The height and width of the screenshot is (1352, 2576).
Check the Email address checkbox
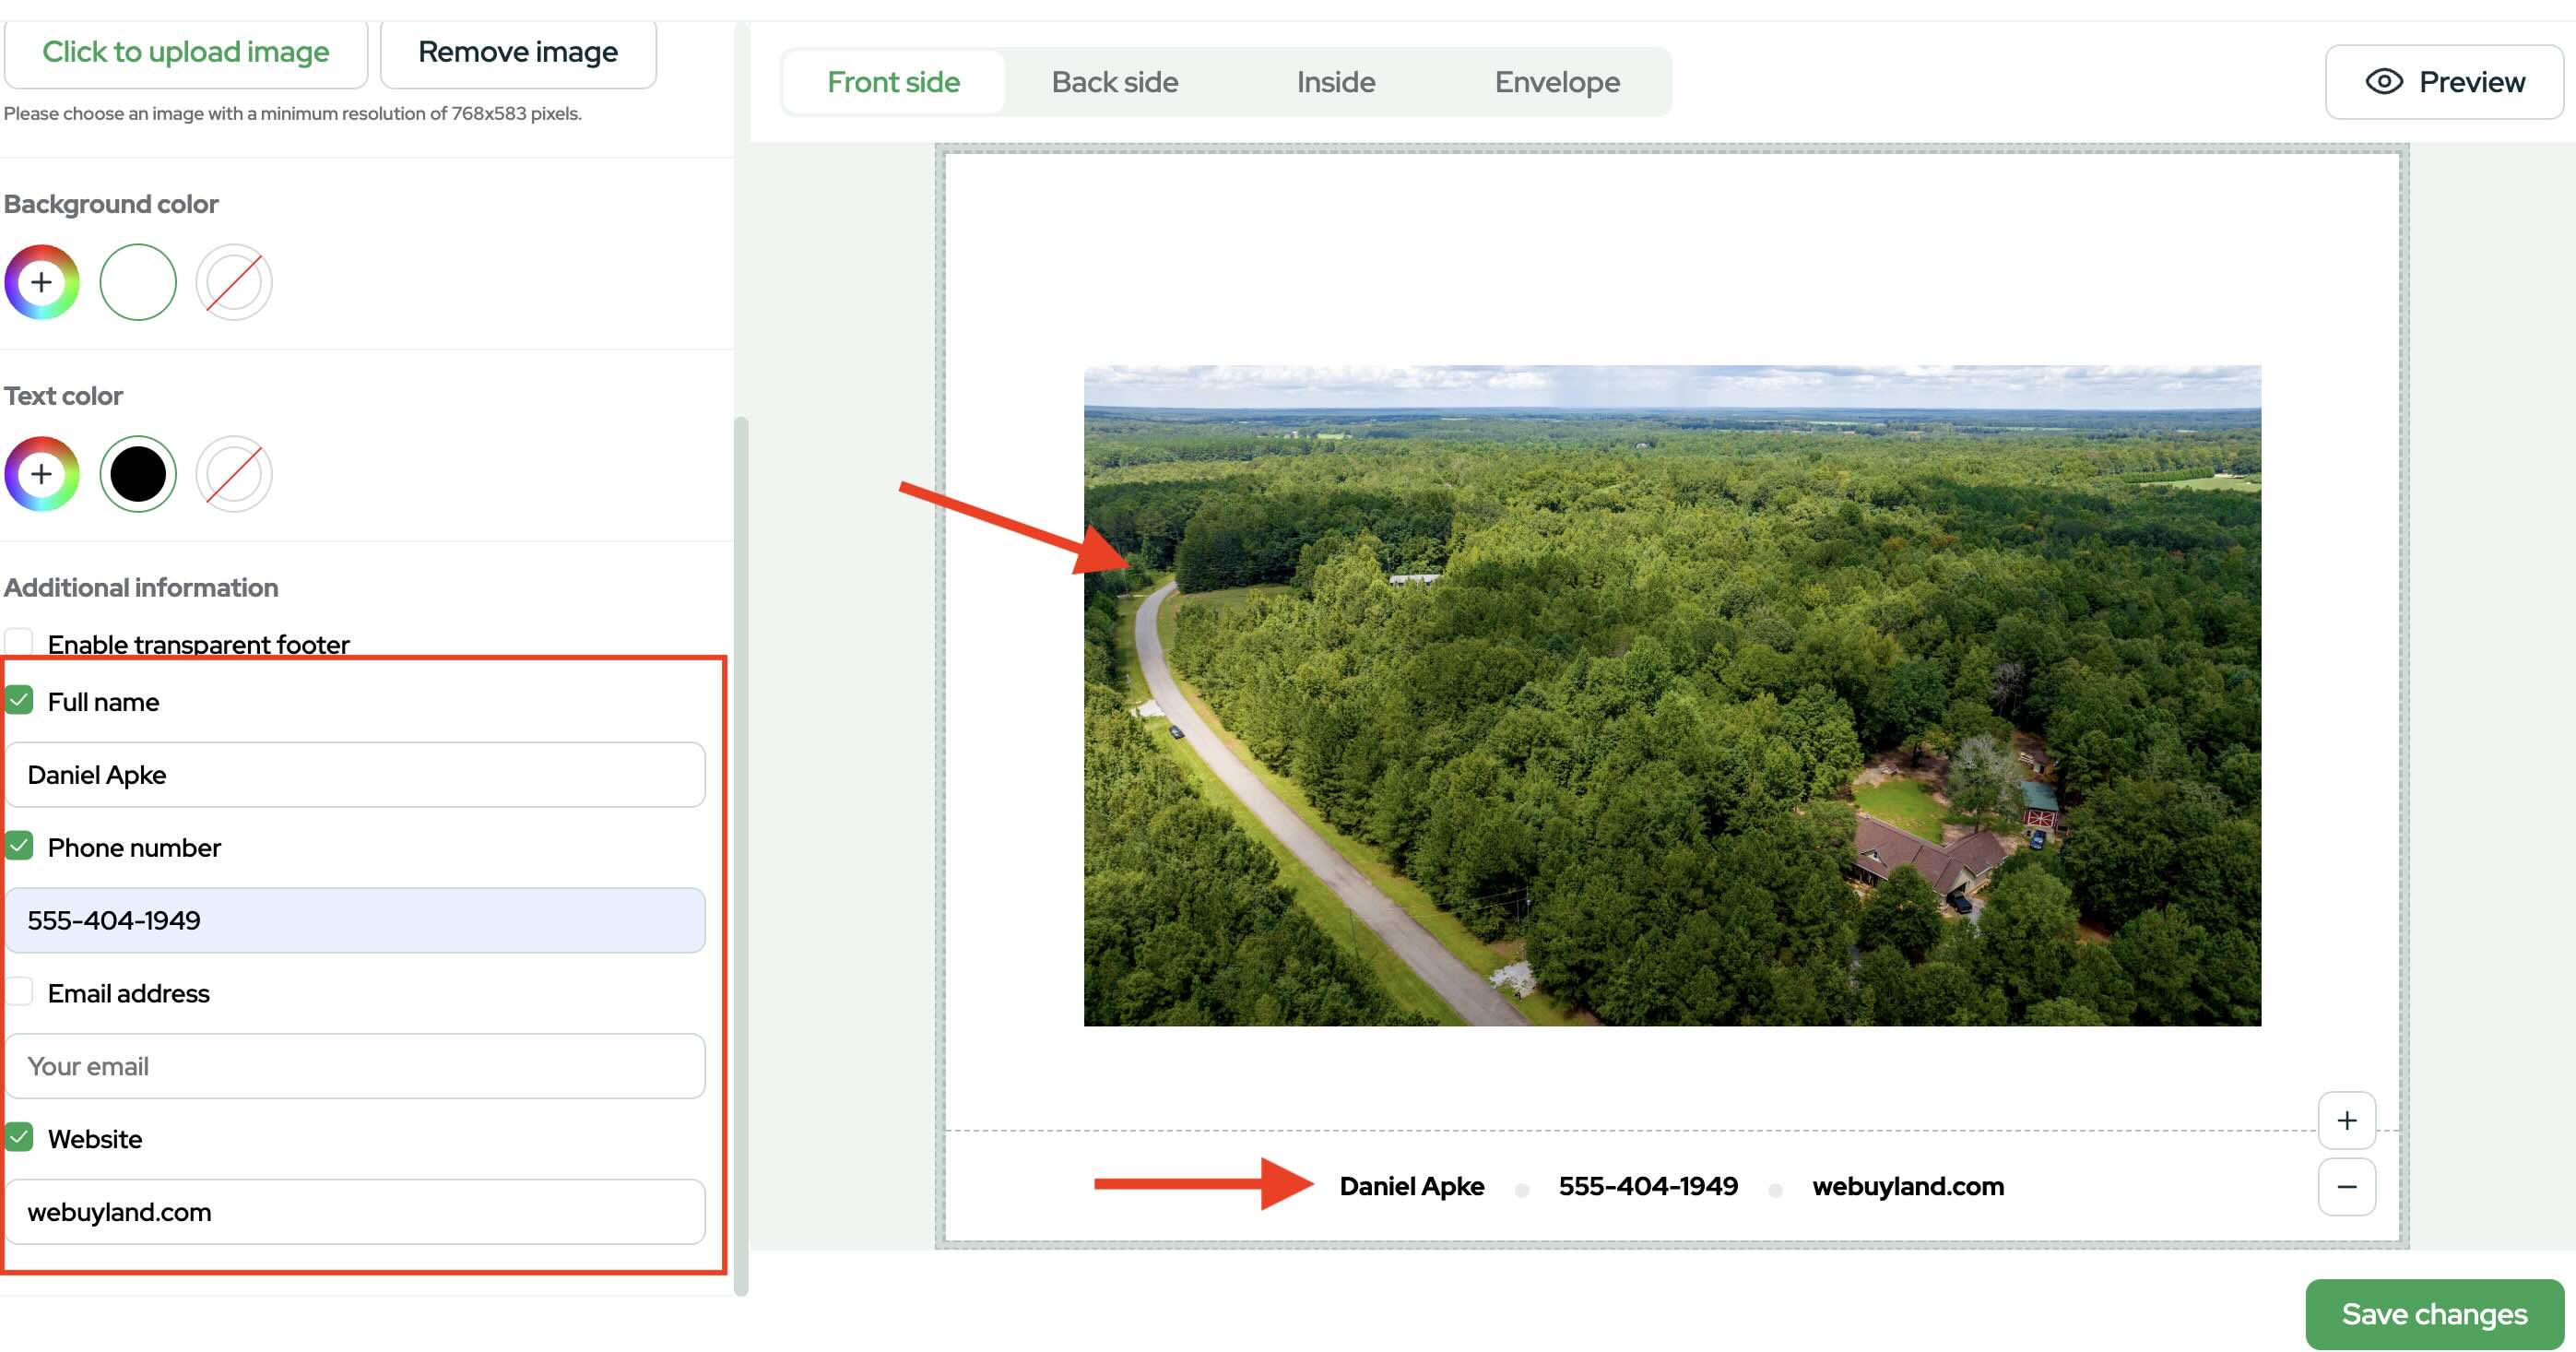[x=19, y=992]
